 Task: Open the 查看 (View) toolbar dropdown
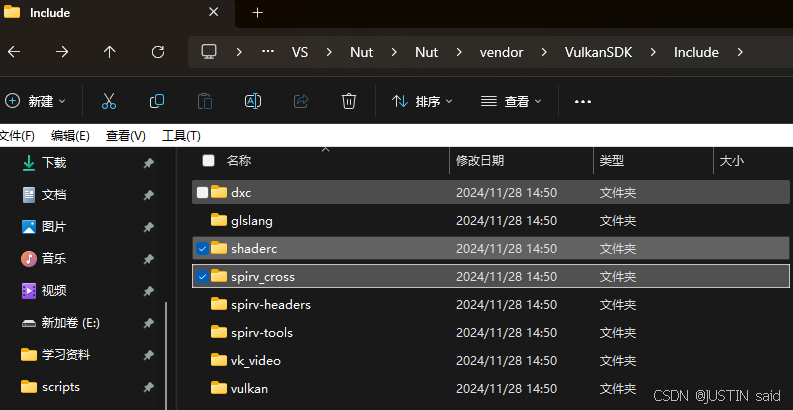click(x=511, y=101)
